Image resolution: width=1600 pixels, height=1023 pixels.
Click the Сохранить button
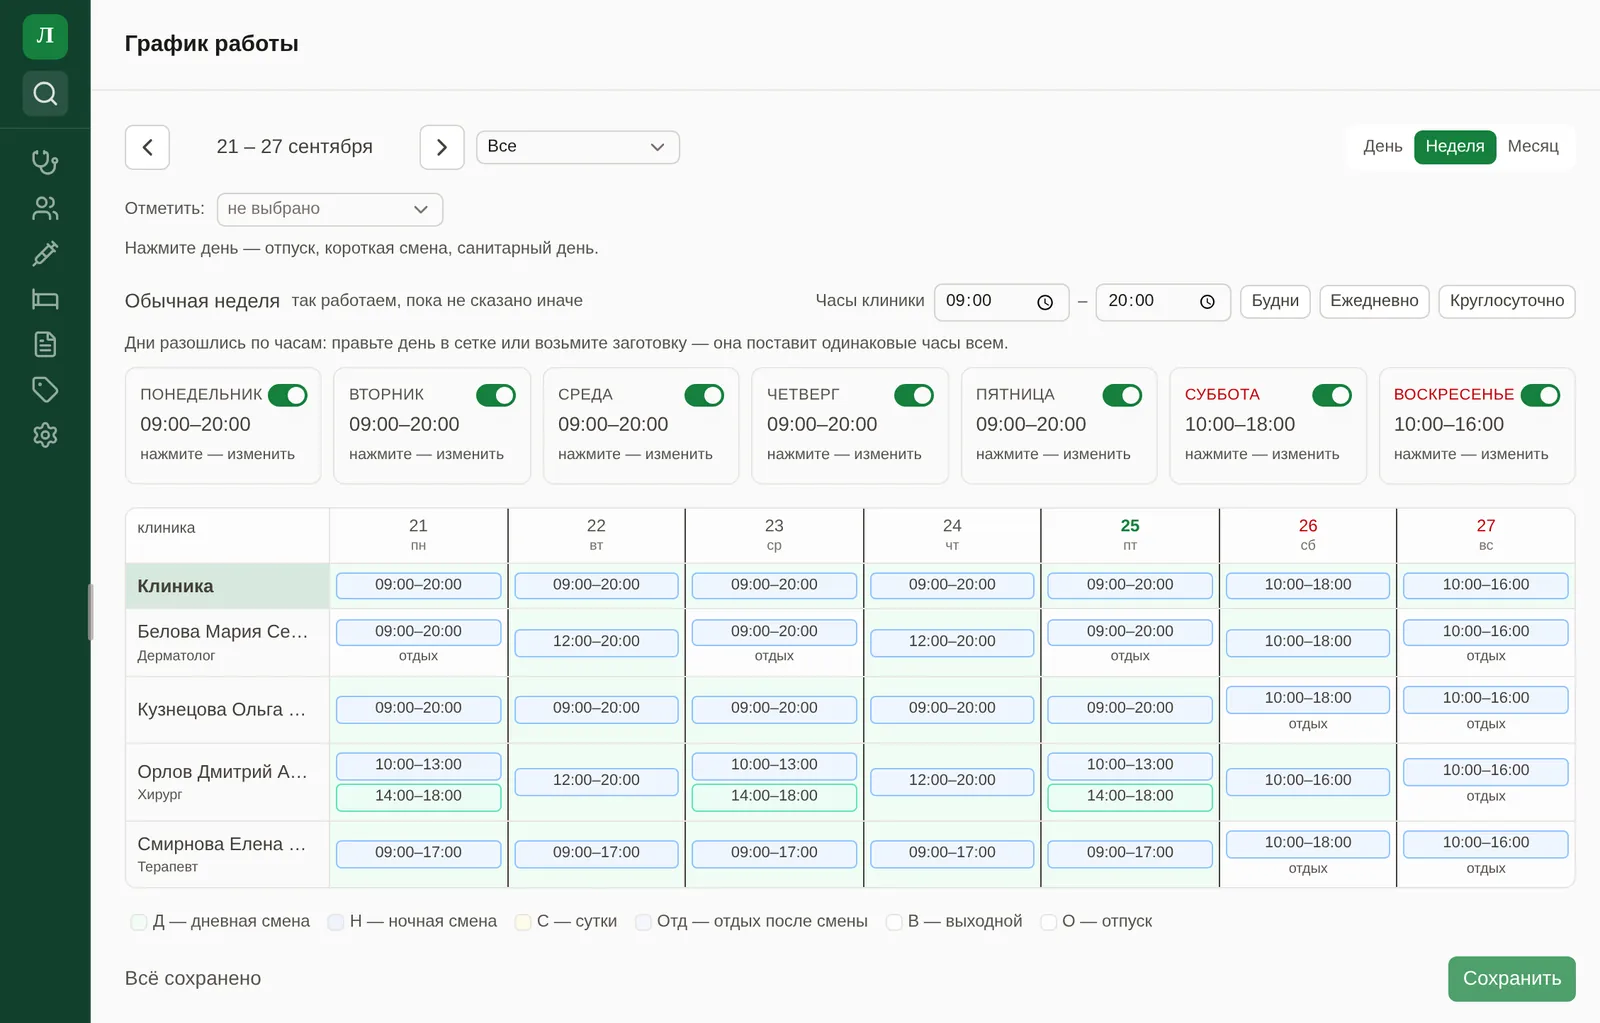click(x=1512, y=979)
